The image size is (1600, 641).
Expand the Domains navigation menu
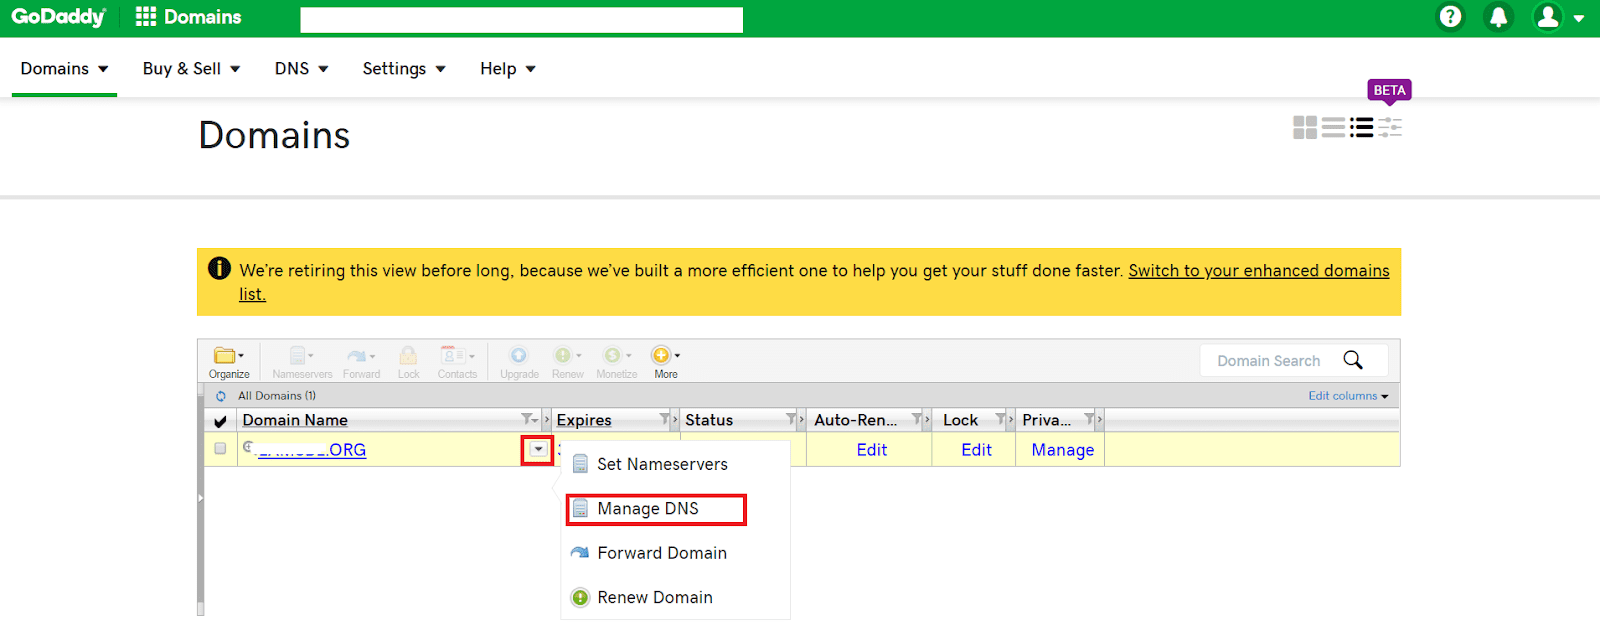64,68
